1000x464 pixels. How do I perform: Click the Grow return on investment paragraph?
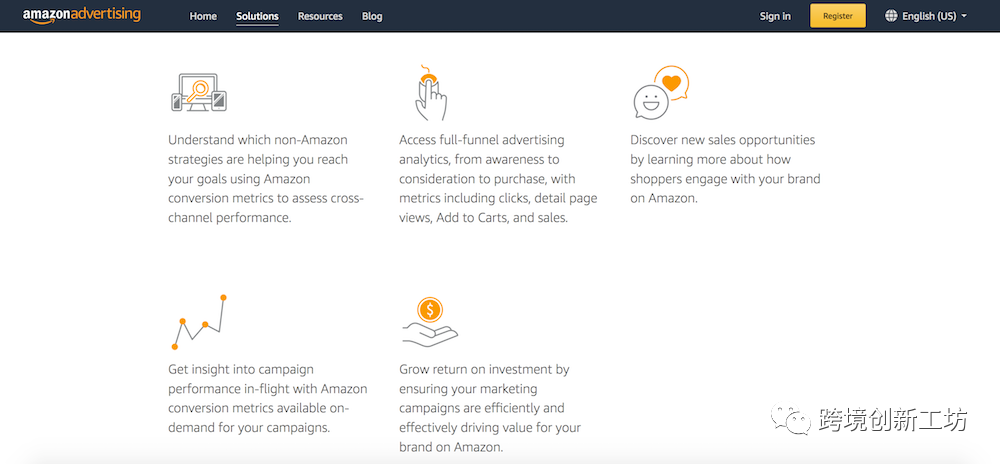tap(490, 408)
